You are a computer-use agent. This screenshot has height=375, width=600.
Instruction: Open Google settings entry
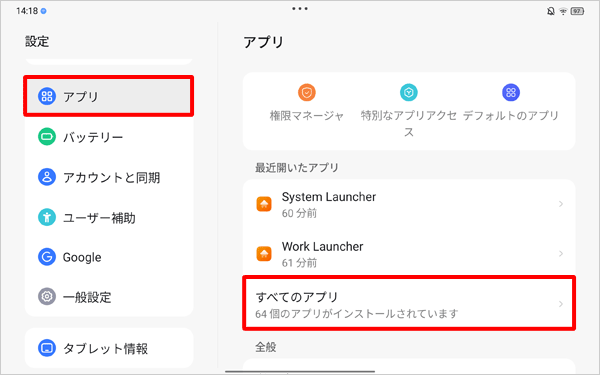point(109,257)
